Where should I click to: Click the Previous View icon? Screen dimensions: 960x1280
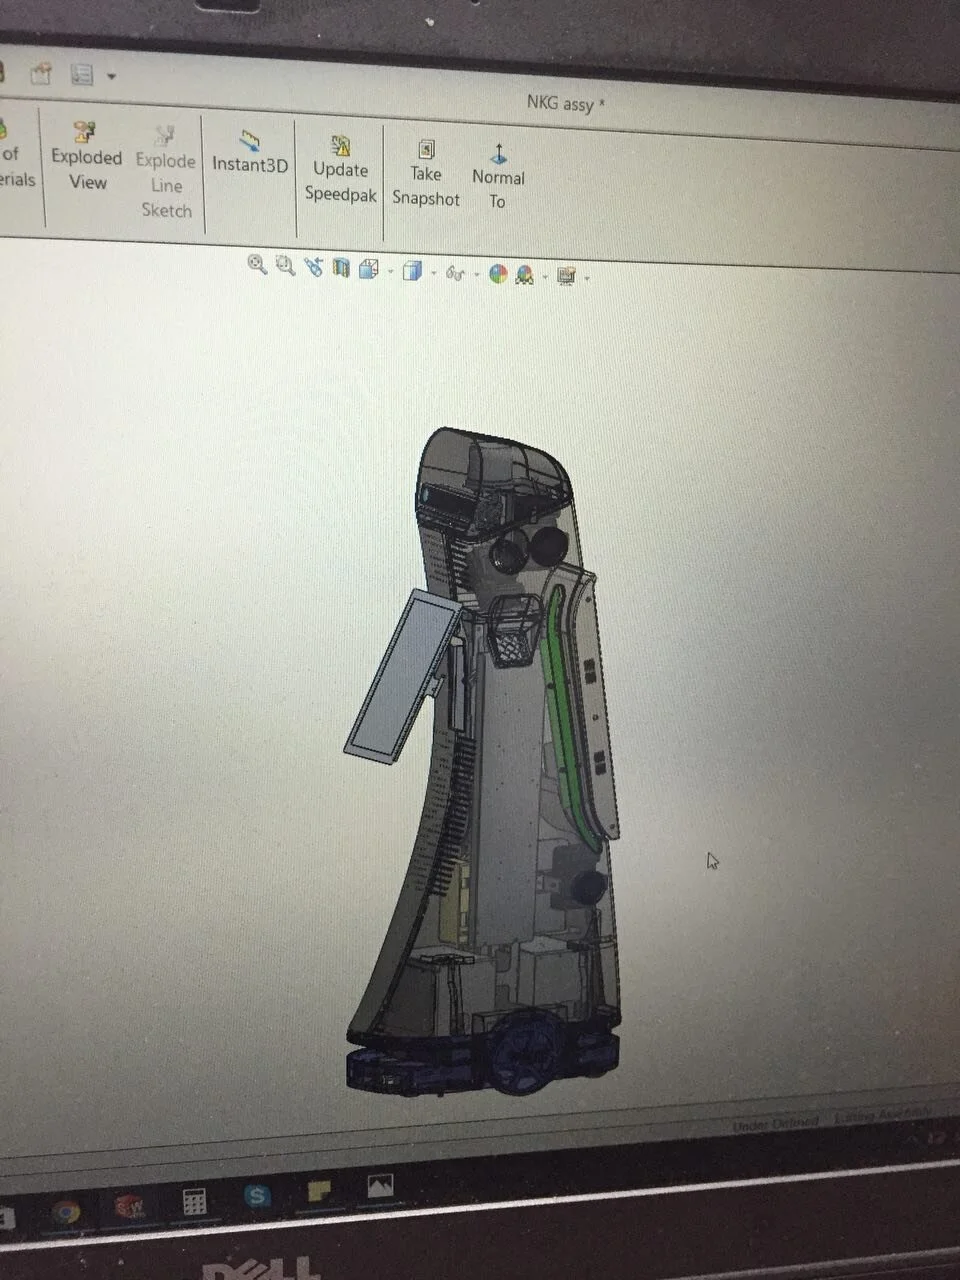click(313, 267)
